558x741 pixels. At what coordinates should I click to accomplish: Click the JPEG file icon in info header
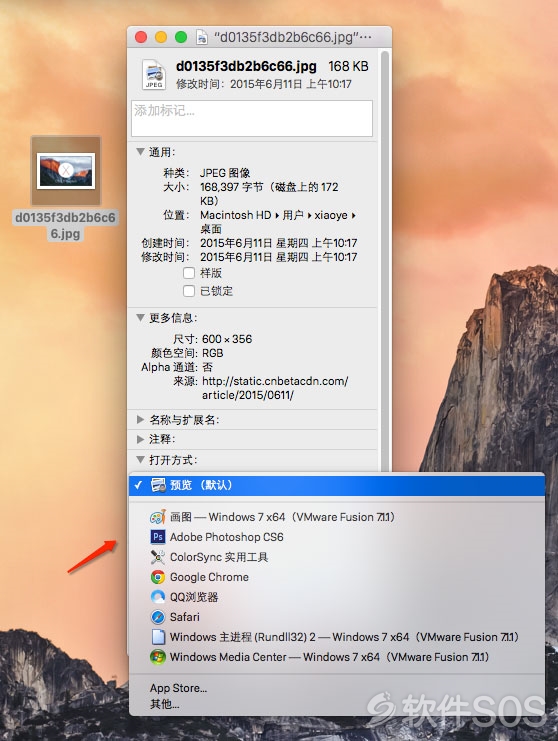coord(154,74)
